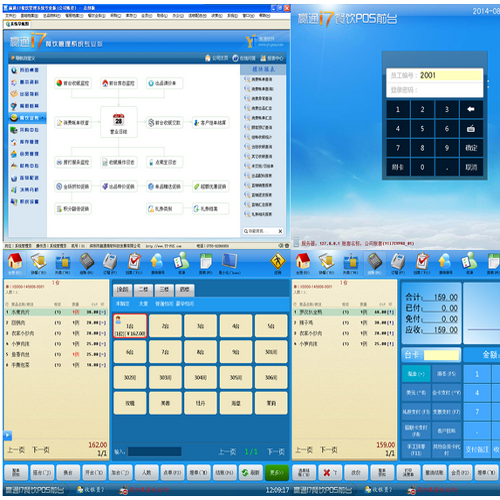
Task: Open the calendar 28 营业日结 node in management window
Action: (x=119, y=122)
